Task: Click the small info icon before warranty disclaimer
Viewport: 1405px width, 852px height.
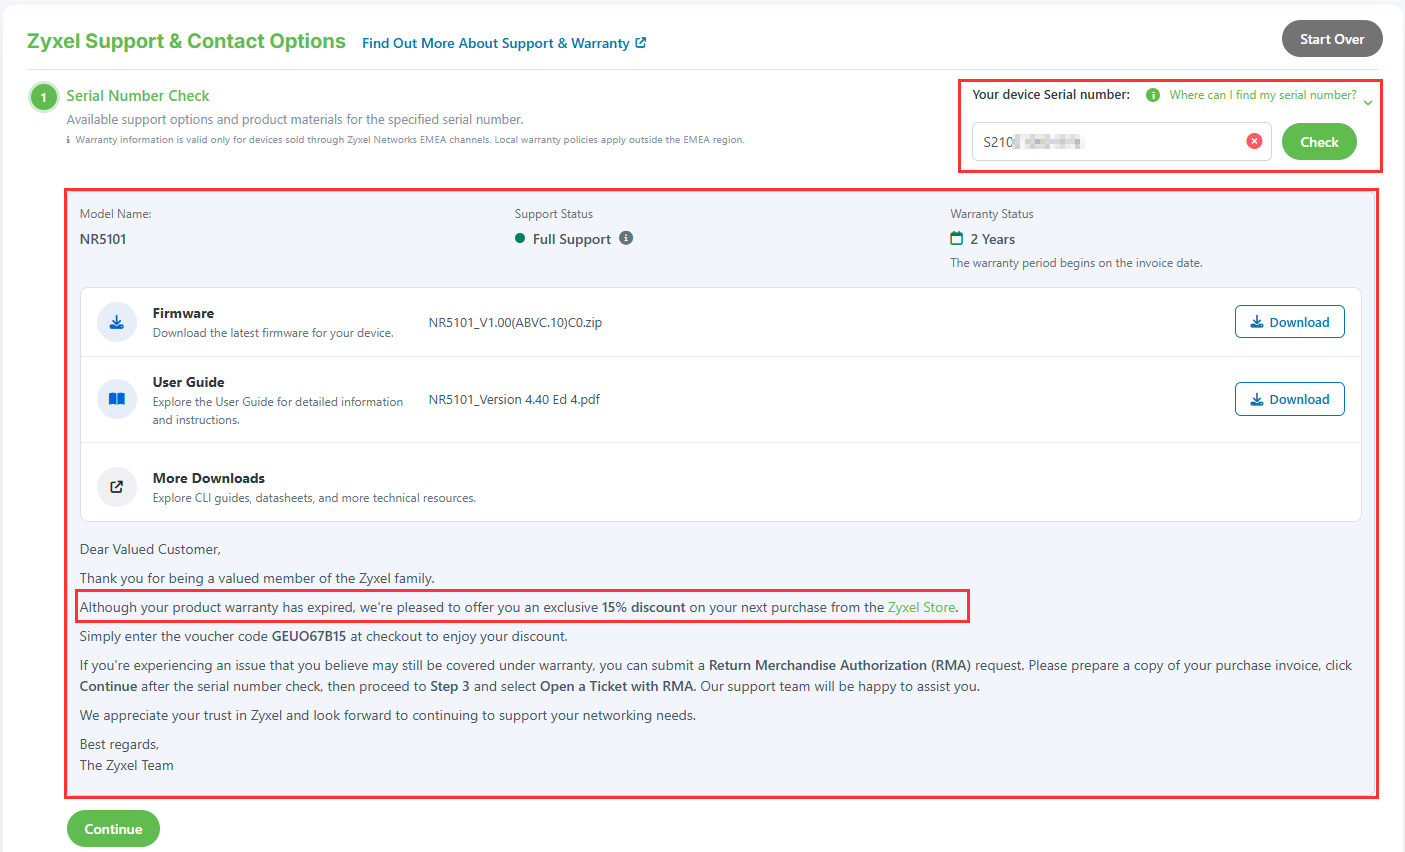Action: tap(68, 140)
